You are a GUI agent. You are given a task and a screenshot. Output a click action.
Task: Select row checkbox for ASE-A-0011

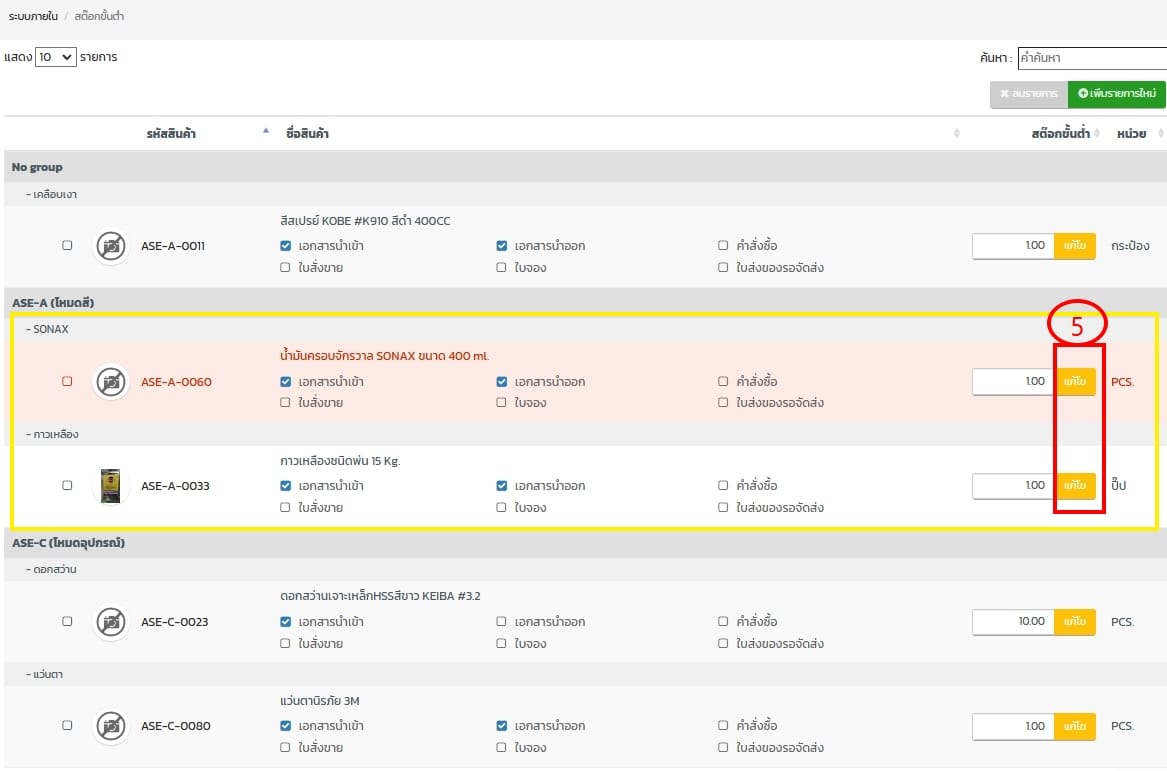[67, 246]
